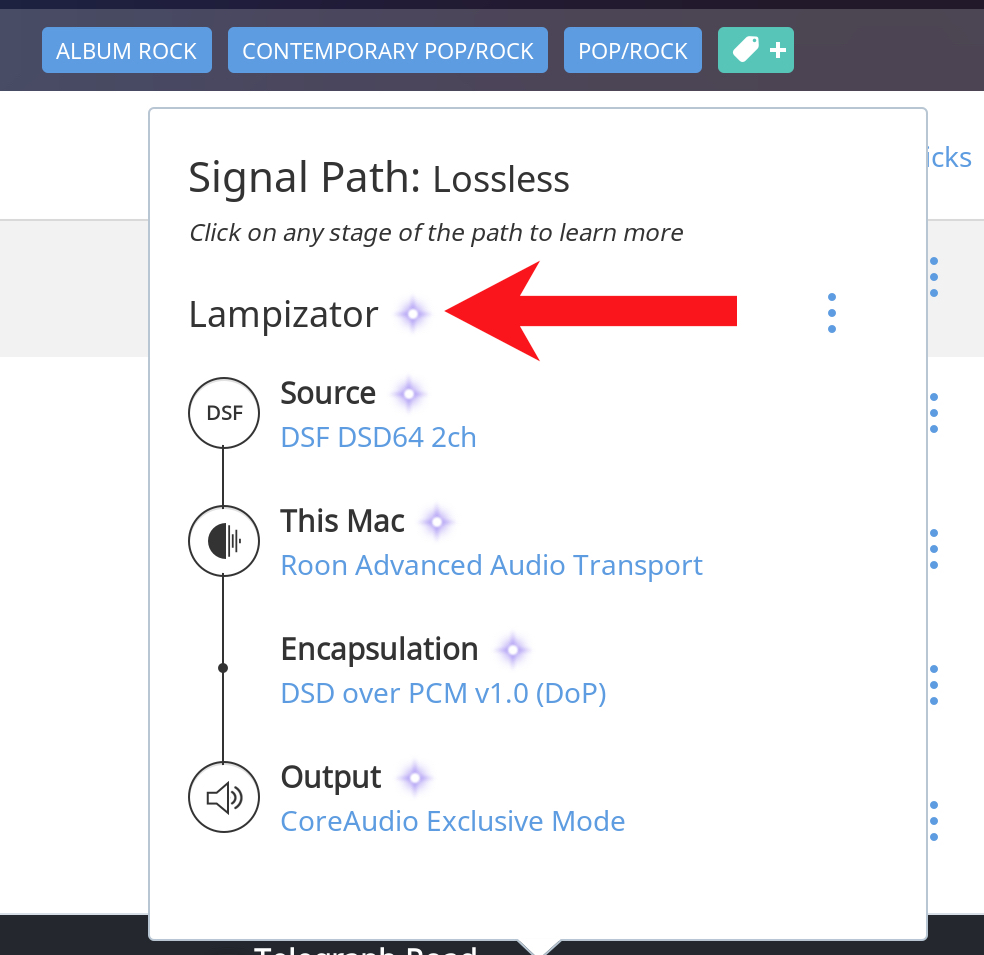Open the DSD over PCM v1.0 (DoP) link

pyautogui.click(x=443, y=693)
